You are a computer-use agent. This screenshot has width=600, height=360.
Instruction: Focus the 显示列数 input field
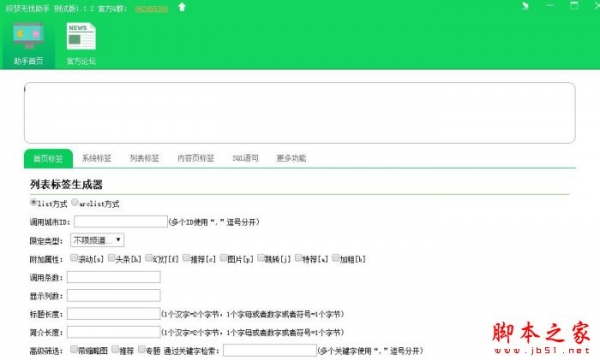(114, 295)
